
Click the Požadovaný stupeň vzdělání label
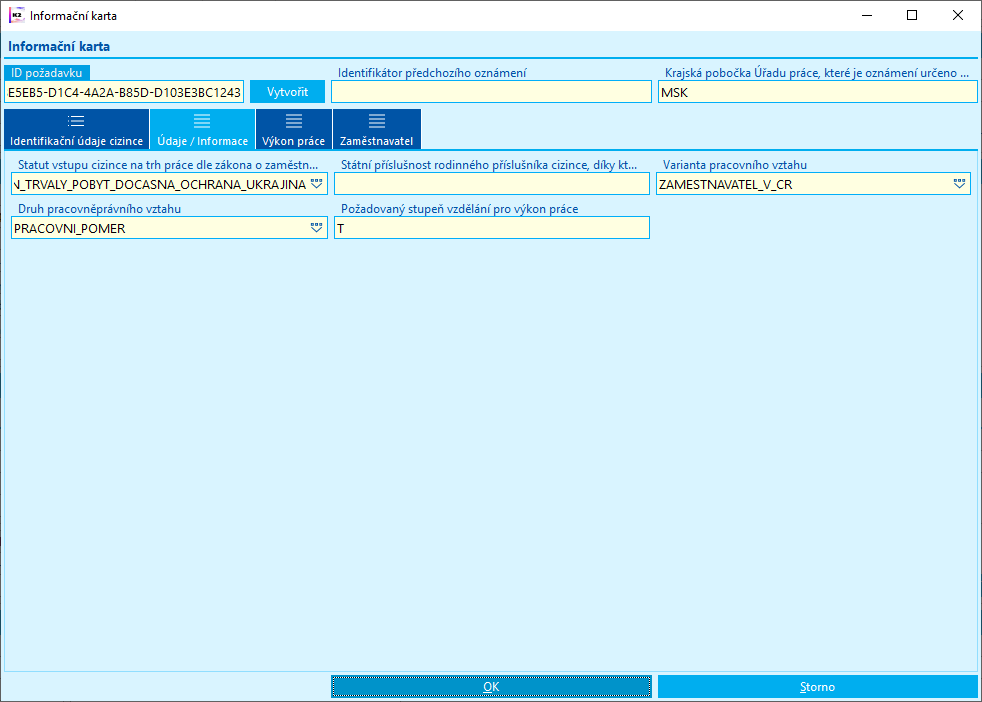460,209
